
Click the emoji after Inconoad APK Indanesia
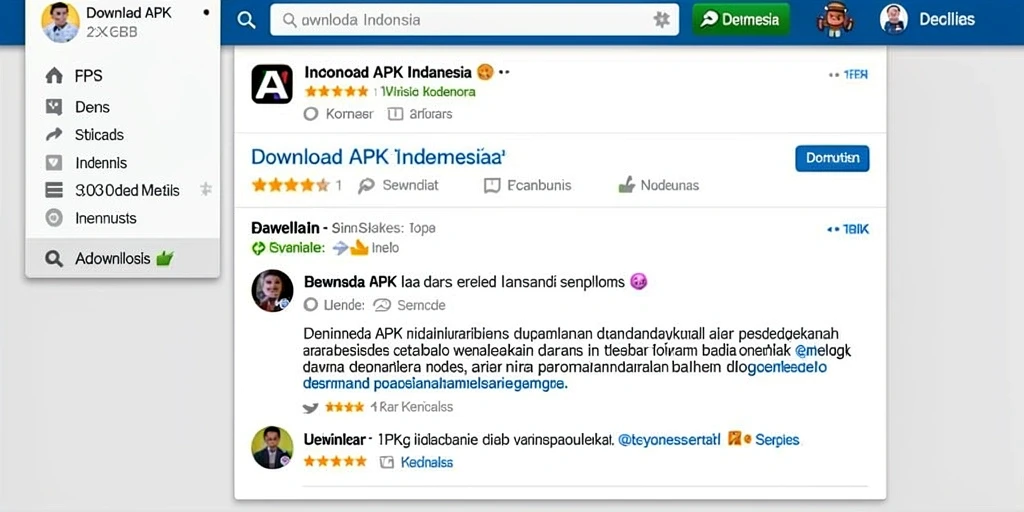[485, 72]
